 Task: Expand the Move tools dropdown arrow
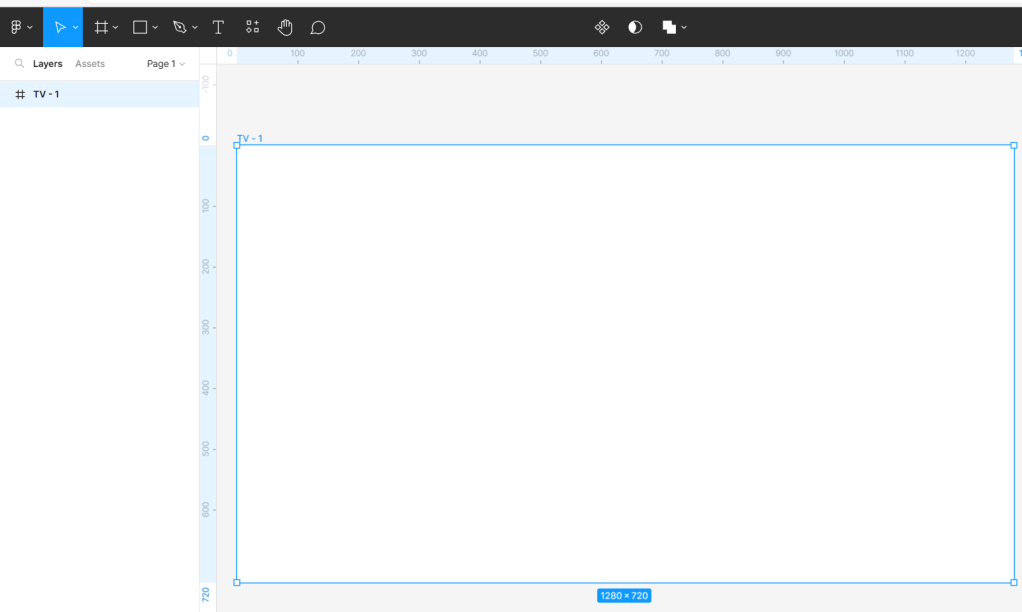[75, 27]
